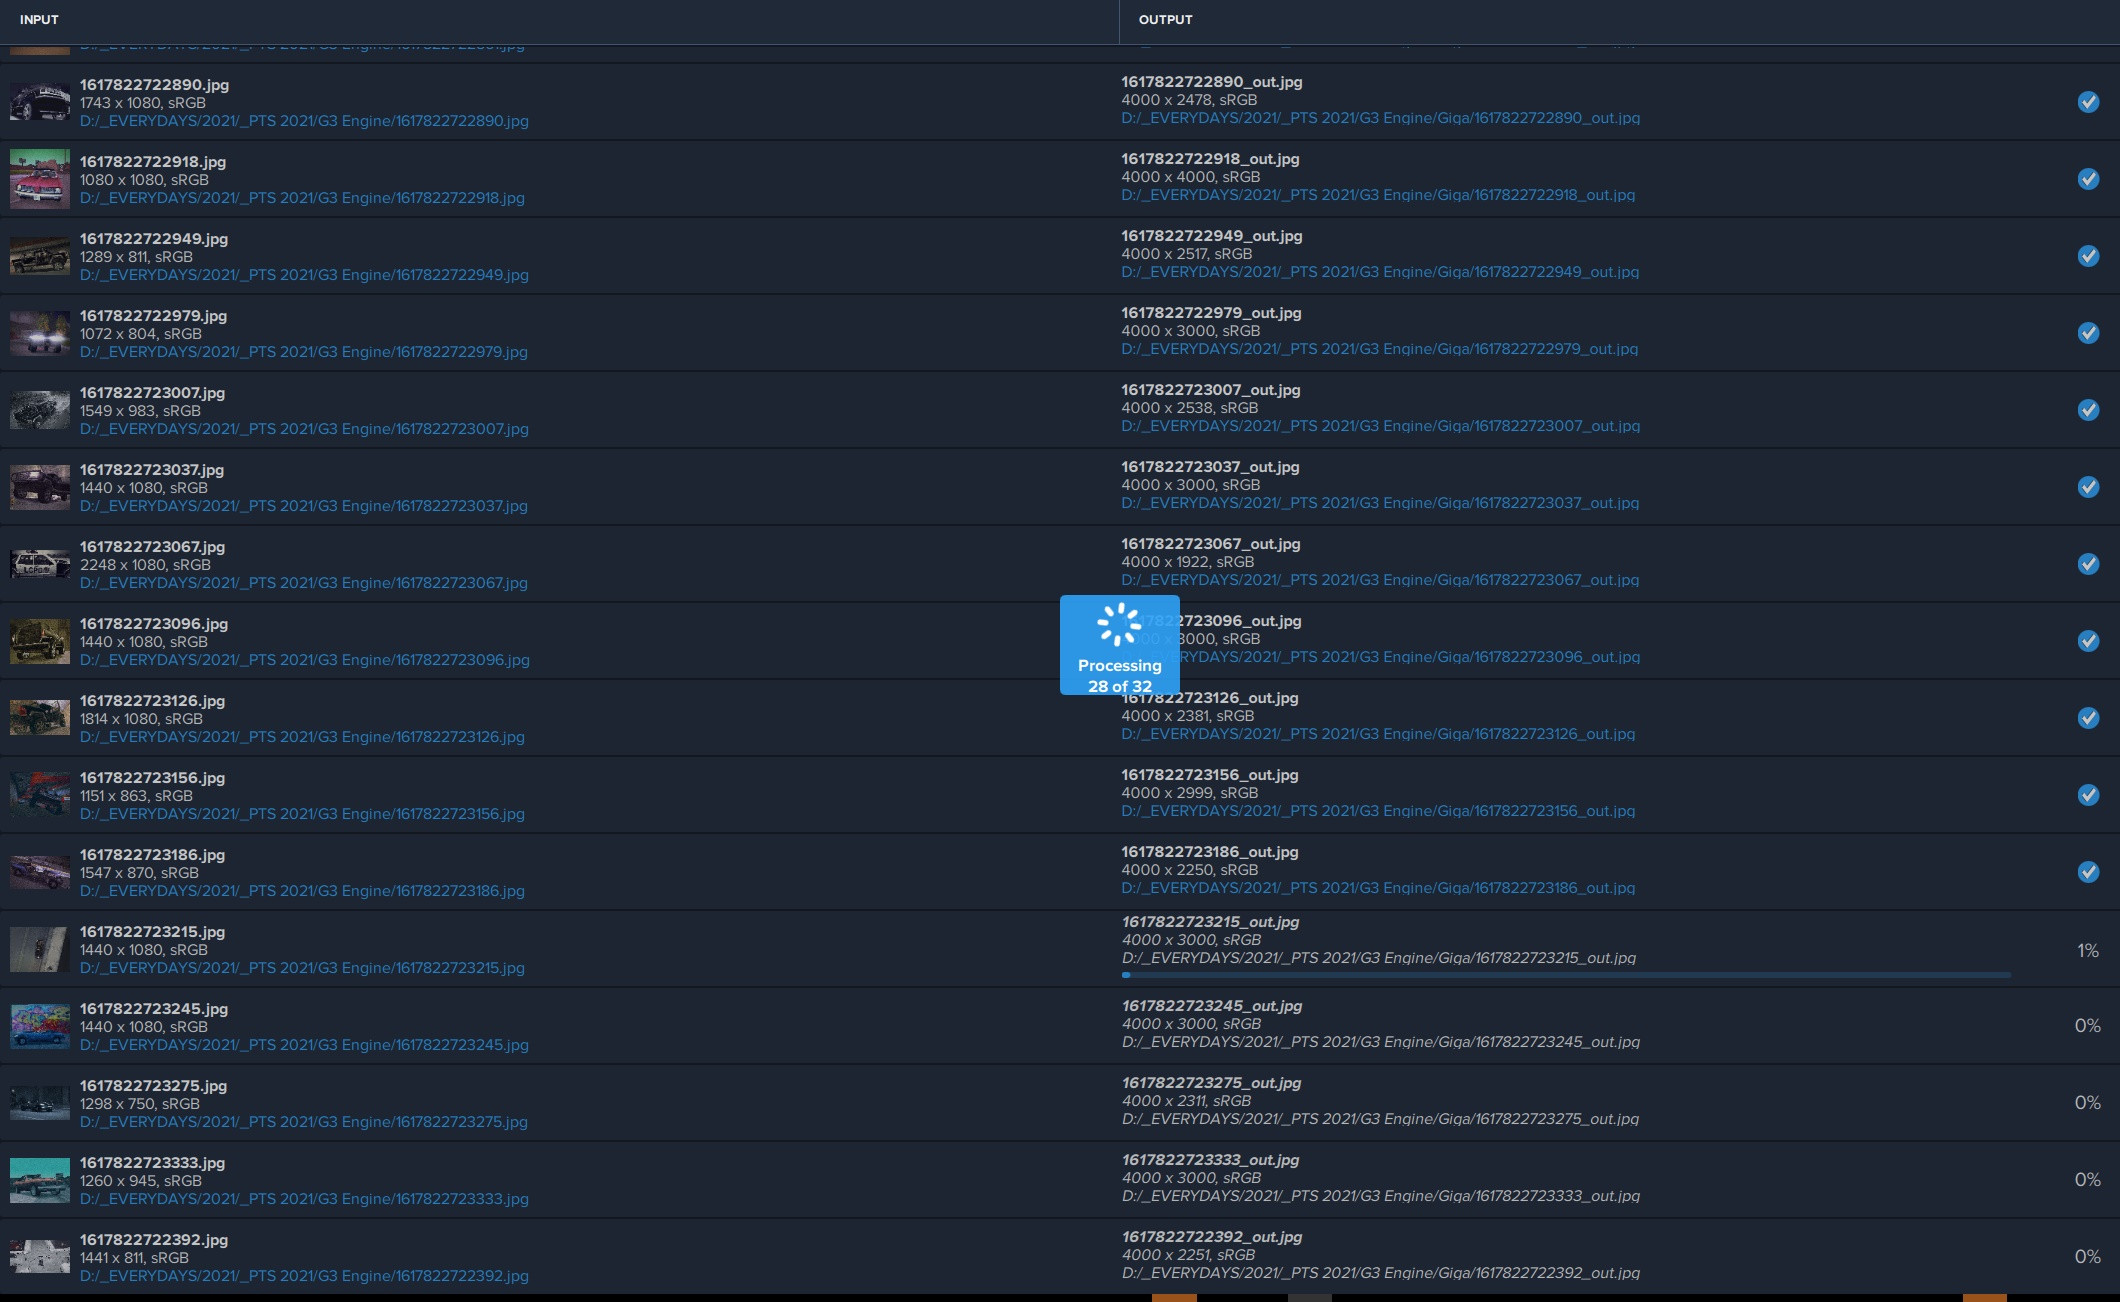Open input path link for 1617822723007.jpg
Viewport: 2120px width, 1302px height.
click(304, 429)
